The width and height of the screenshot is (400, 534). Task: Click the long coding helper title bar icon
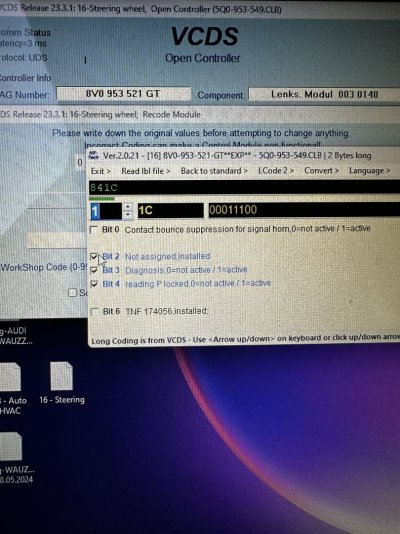tap(94, 156)
